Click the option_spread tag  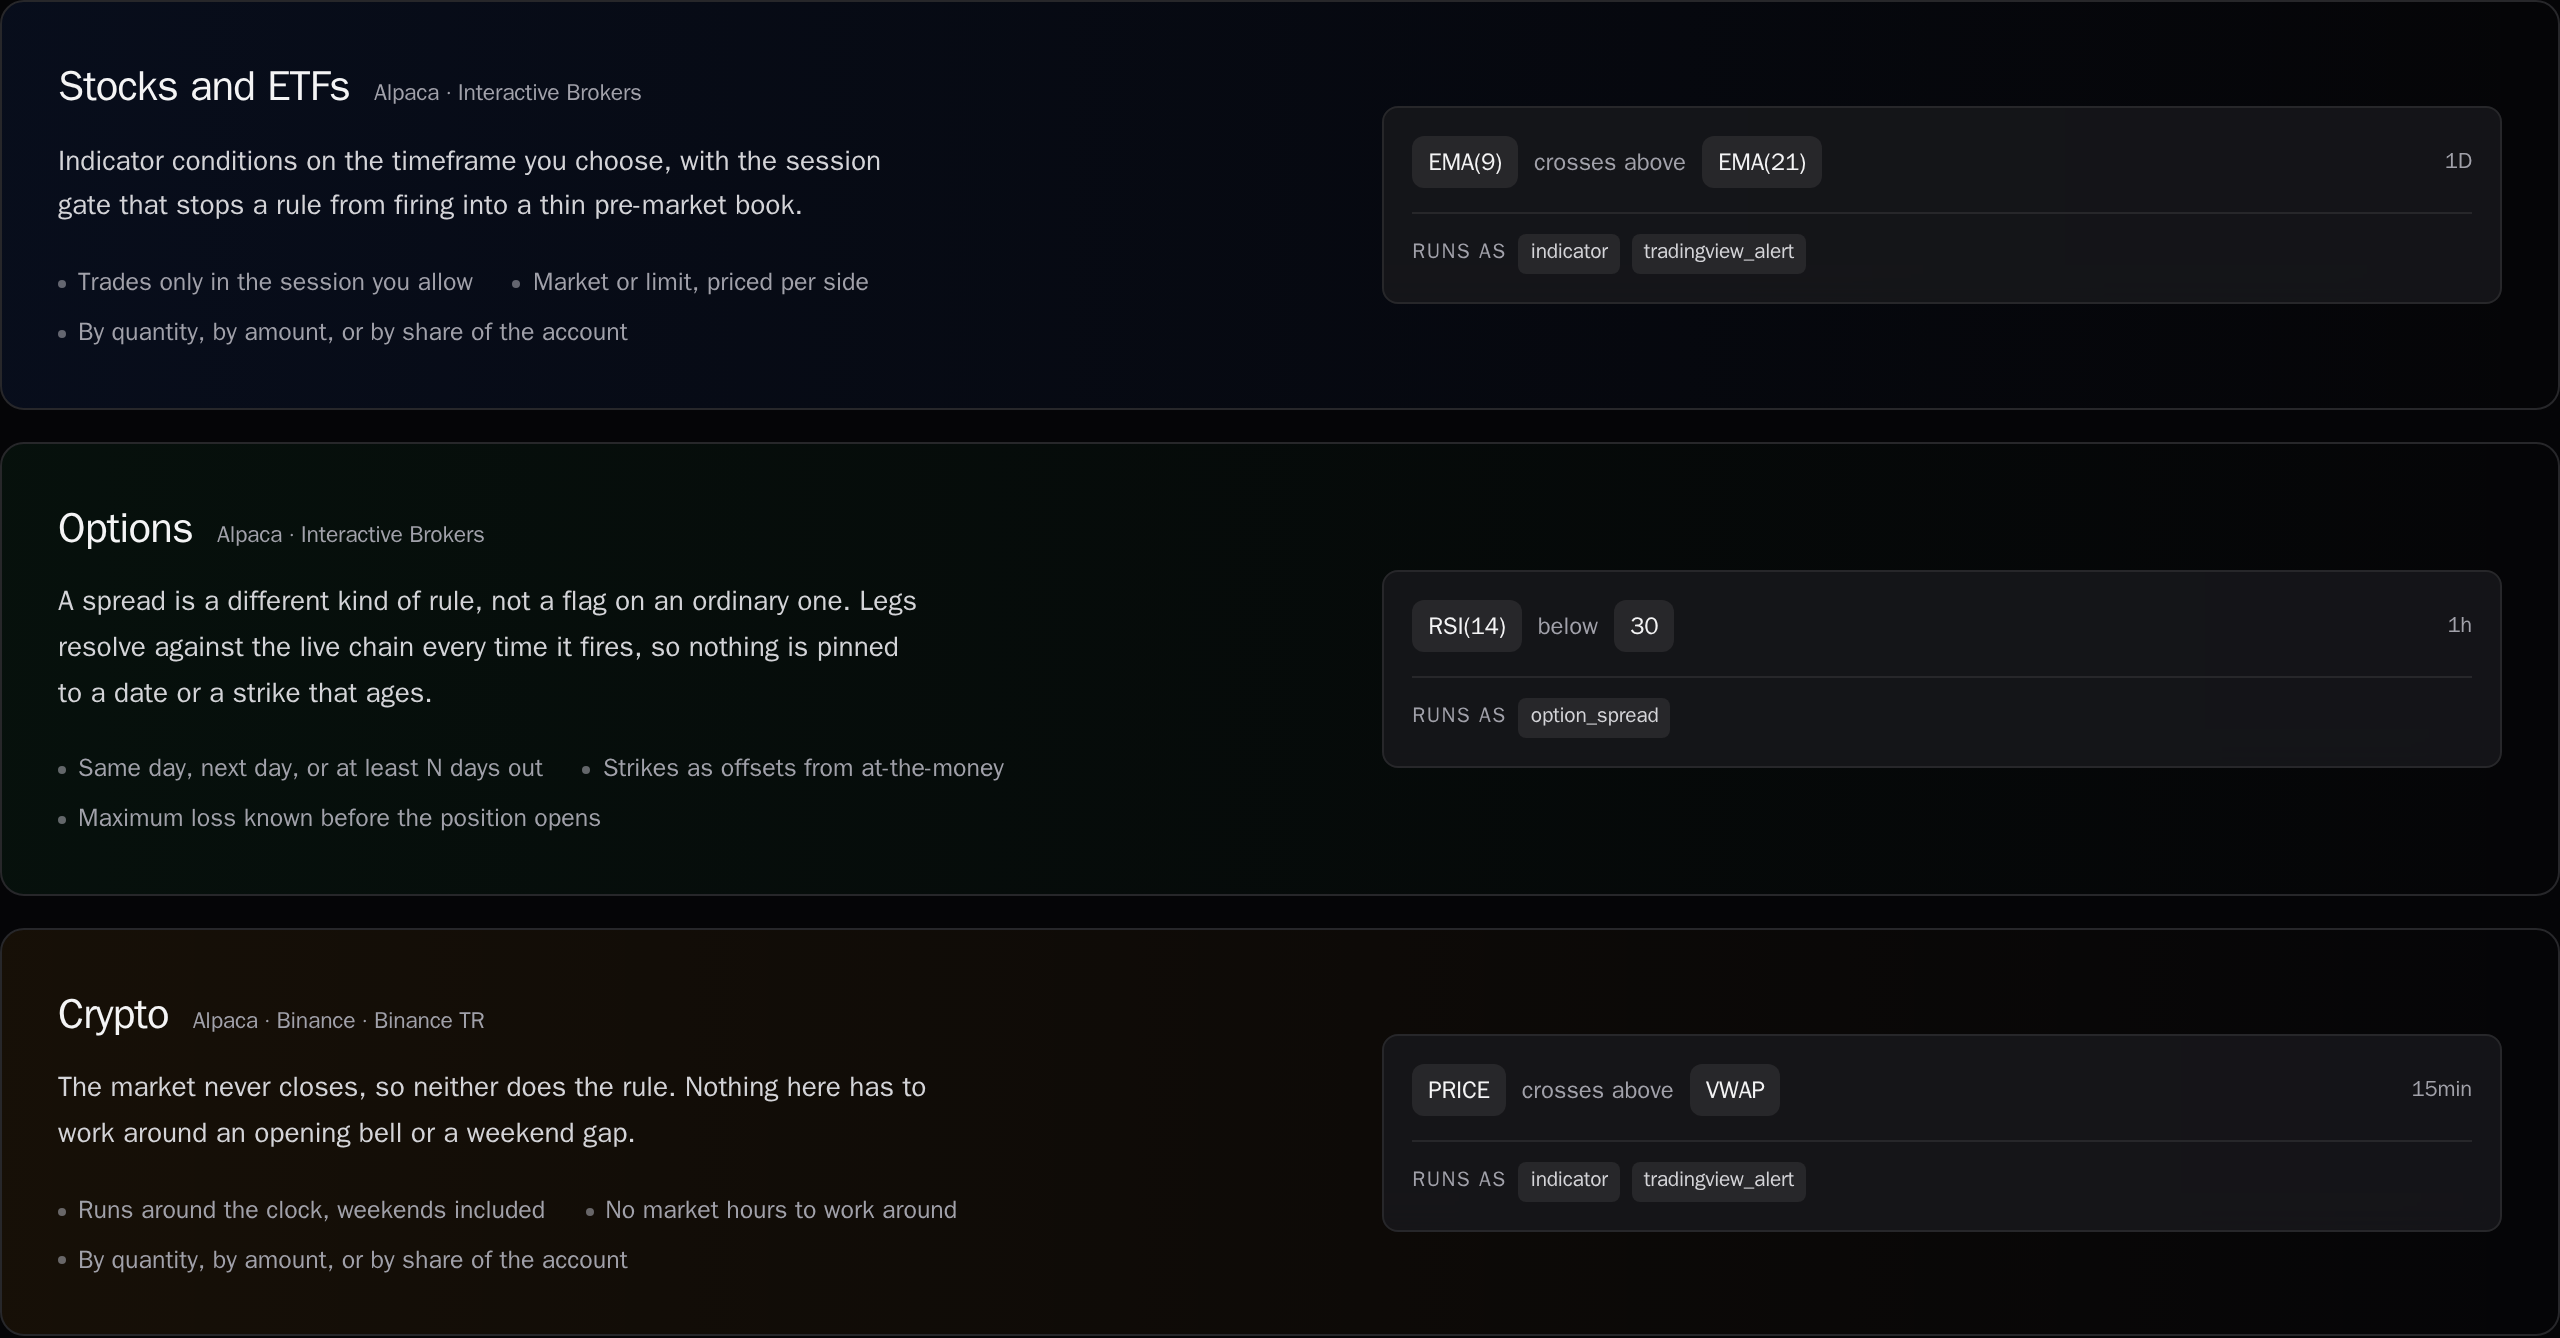1594,717
